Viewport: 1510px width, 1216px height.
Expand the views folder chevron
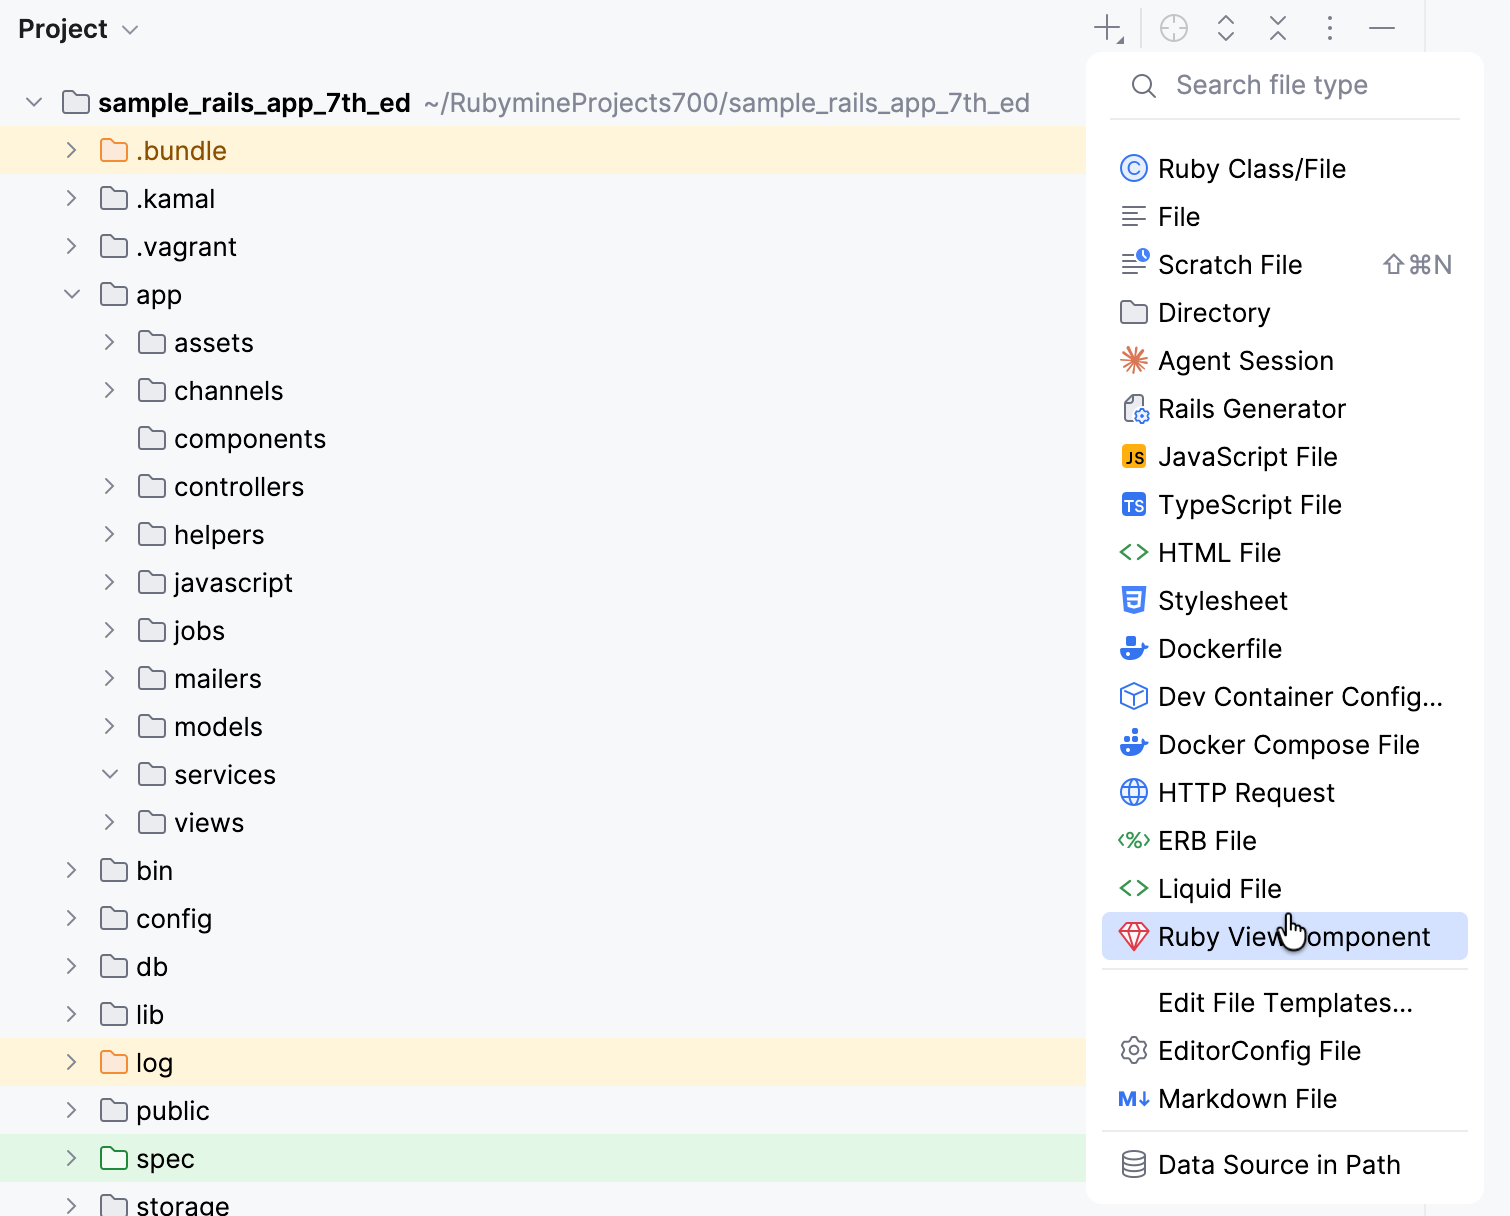[109, 822]
